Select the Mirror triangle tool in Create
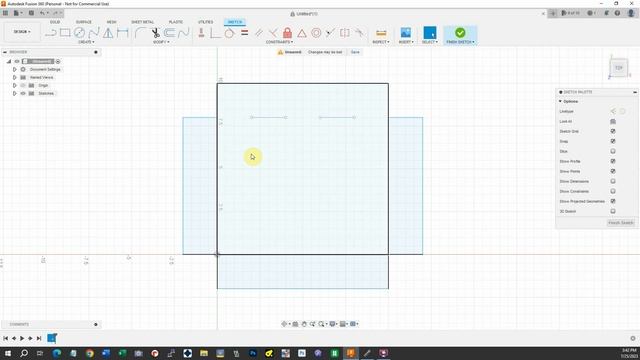Image resolution: width=640 pixels, height=360 pixels. pyautogui.click(x=108, y=33)
